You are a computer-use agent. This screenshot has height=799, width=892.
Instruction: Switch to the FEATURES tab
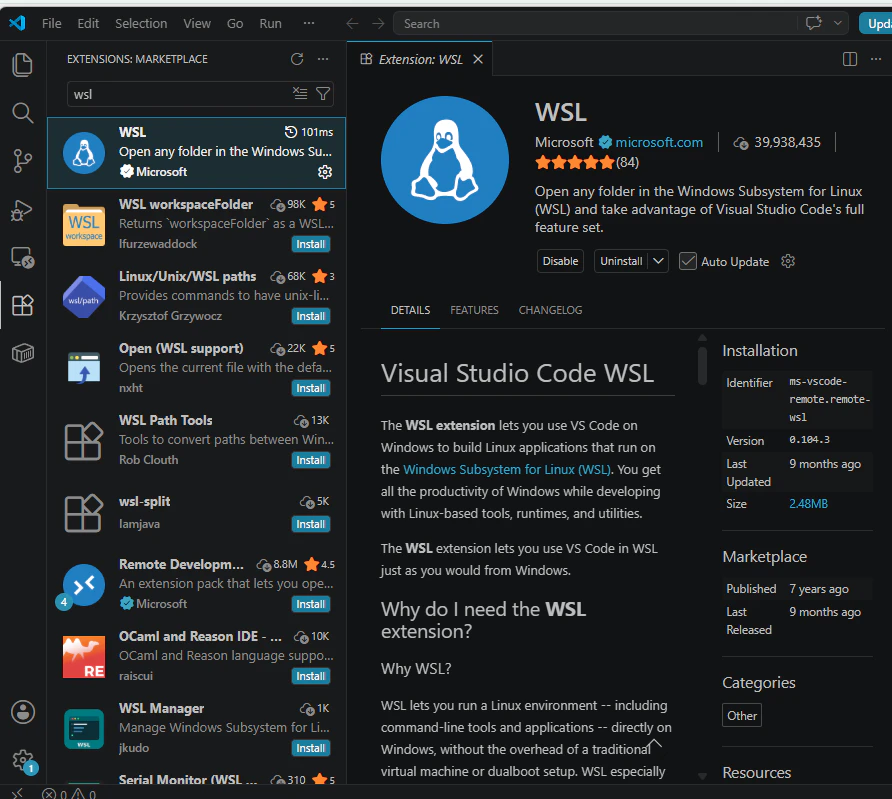474,310
